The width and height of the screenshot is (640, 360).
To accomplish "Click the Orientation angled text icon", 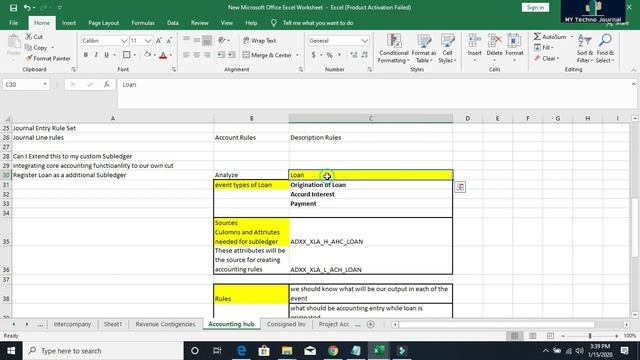I will [x=222, y=40].
